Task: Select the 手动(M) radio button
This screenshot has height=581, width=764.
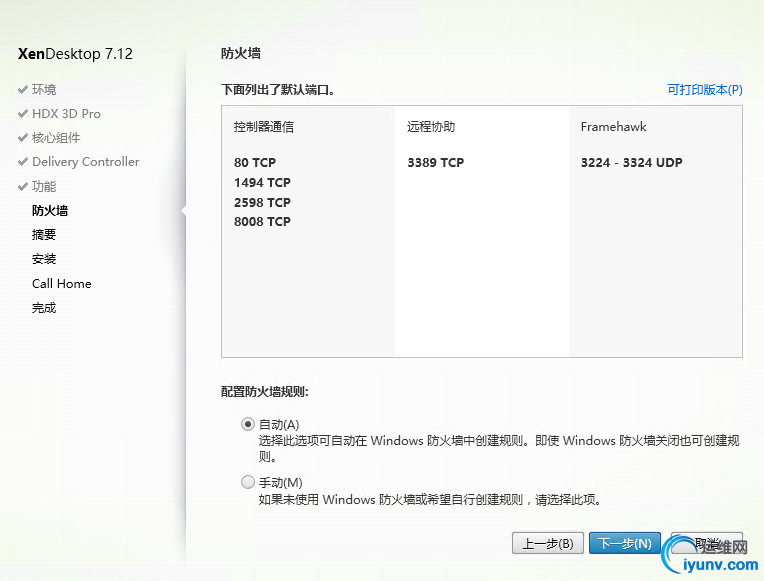Action: (248, 482)
